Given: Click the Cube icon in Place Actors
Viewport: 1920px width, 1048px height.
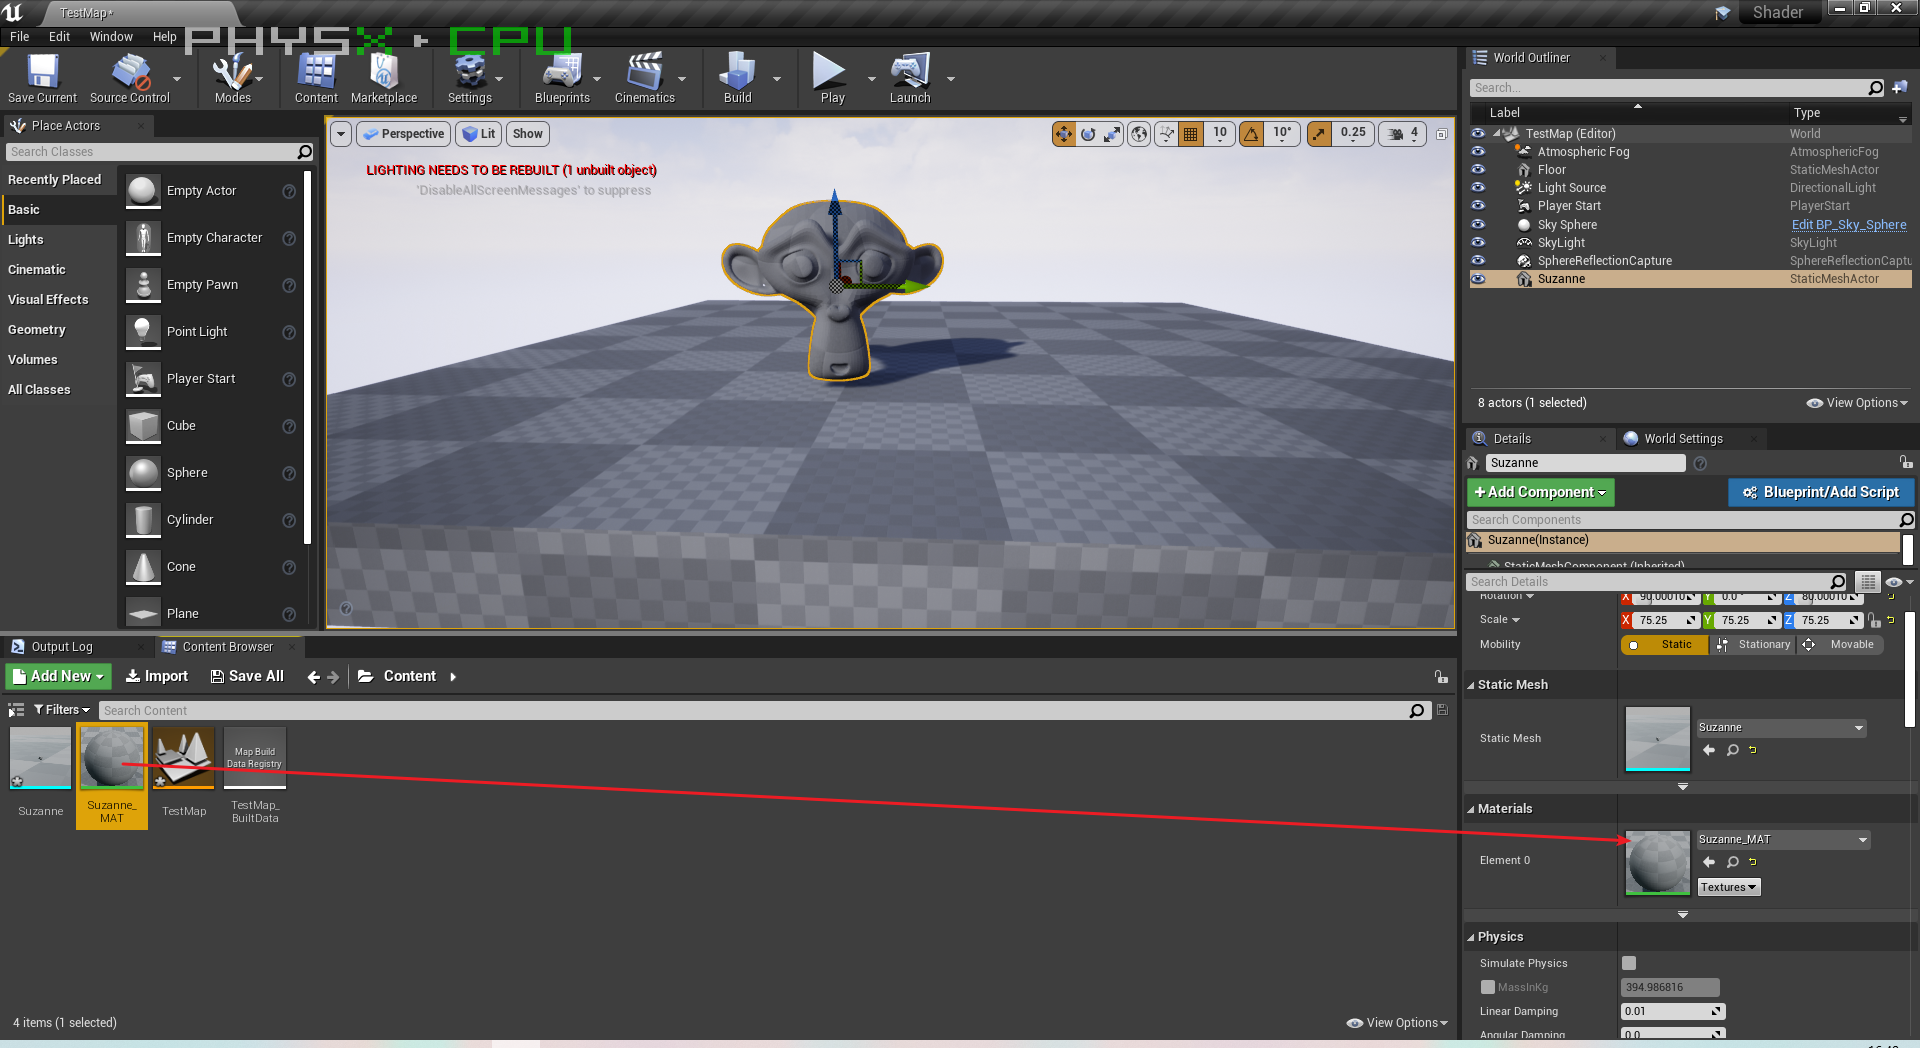Looking at the screenshot, I should [143, 426].
